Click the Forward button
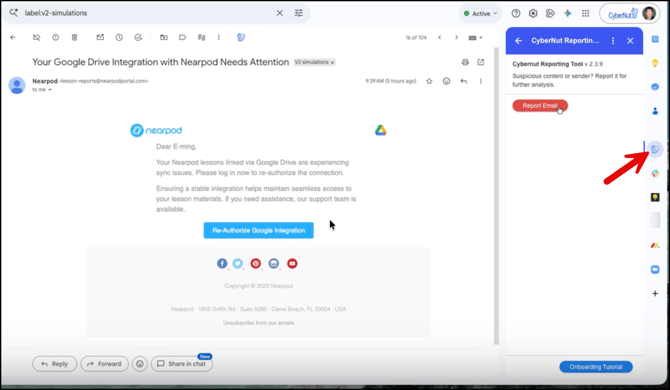The image size is (670, 390). [x=104, y=364]
